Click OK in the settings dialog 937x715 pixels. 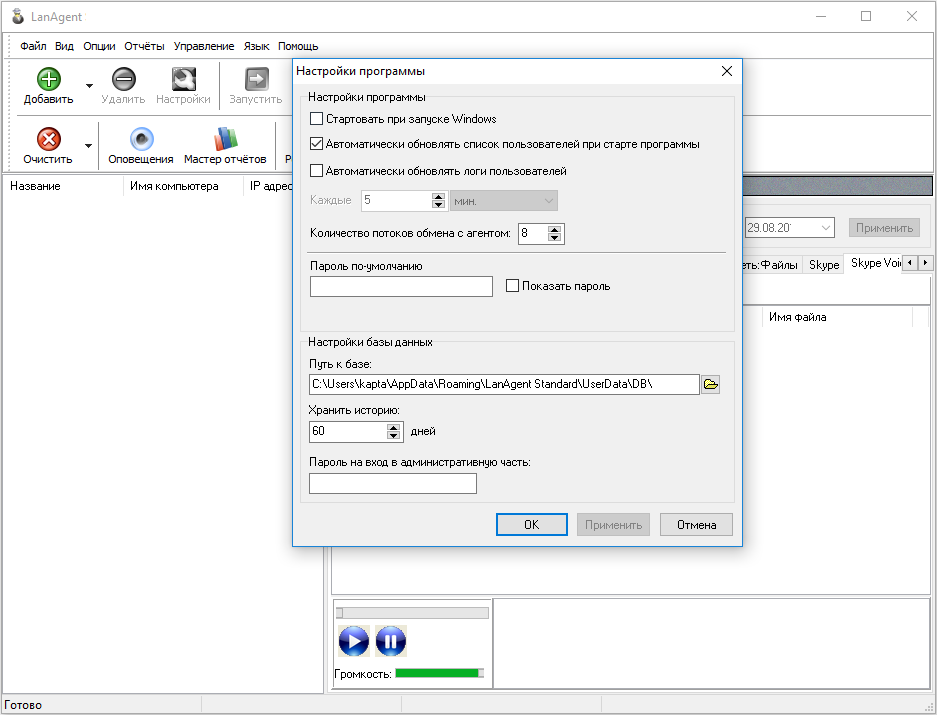[531, 525]
